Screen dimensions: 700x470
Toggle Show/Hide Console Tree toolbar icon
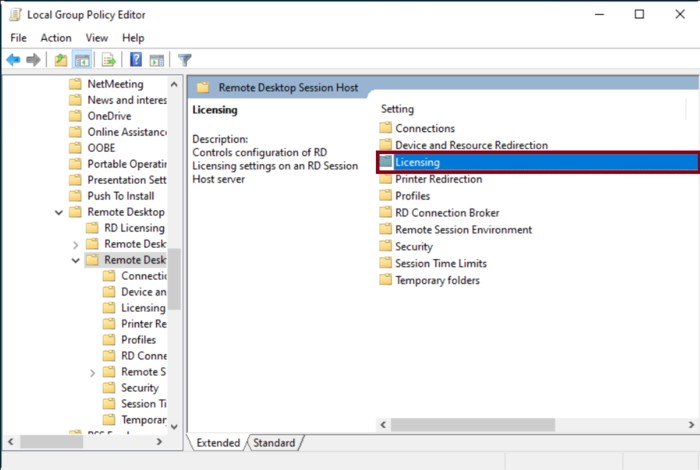pyautogui.click(x=81, y=60)
